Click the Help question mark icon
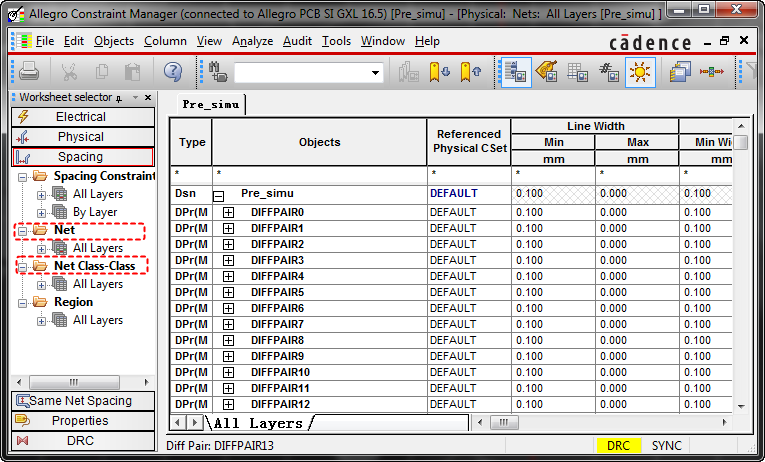This screenshot has width=765, height=462. coord(172,72)
